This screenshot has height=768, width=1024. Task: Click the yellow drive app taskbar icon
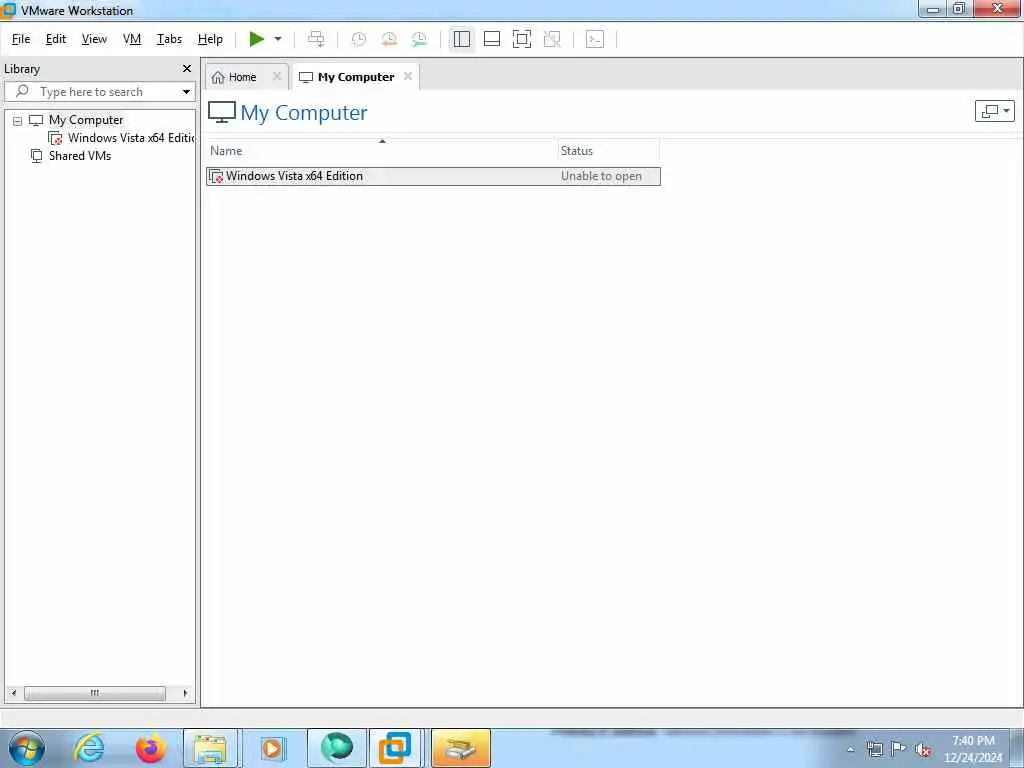click(x=460, y=748)
